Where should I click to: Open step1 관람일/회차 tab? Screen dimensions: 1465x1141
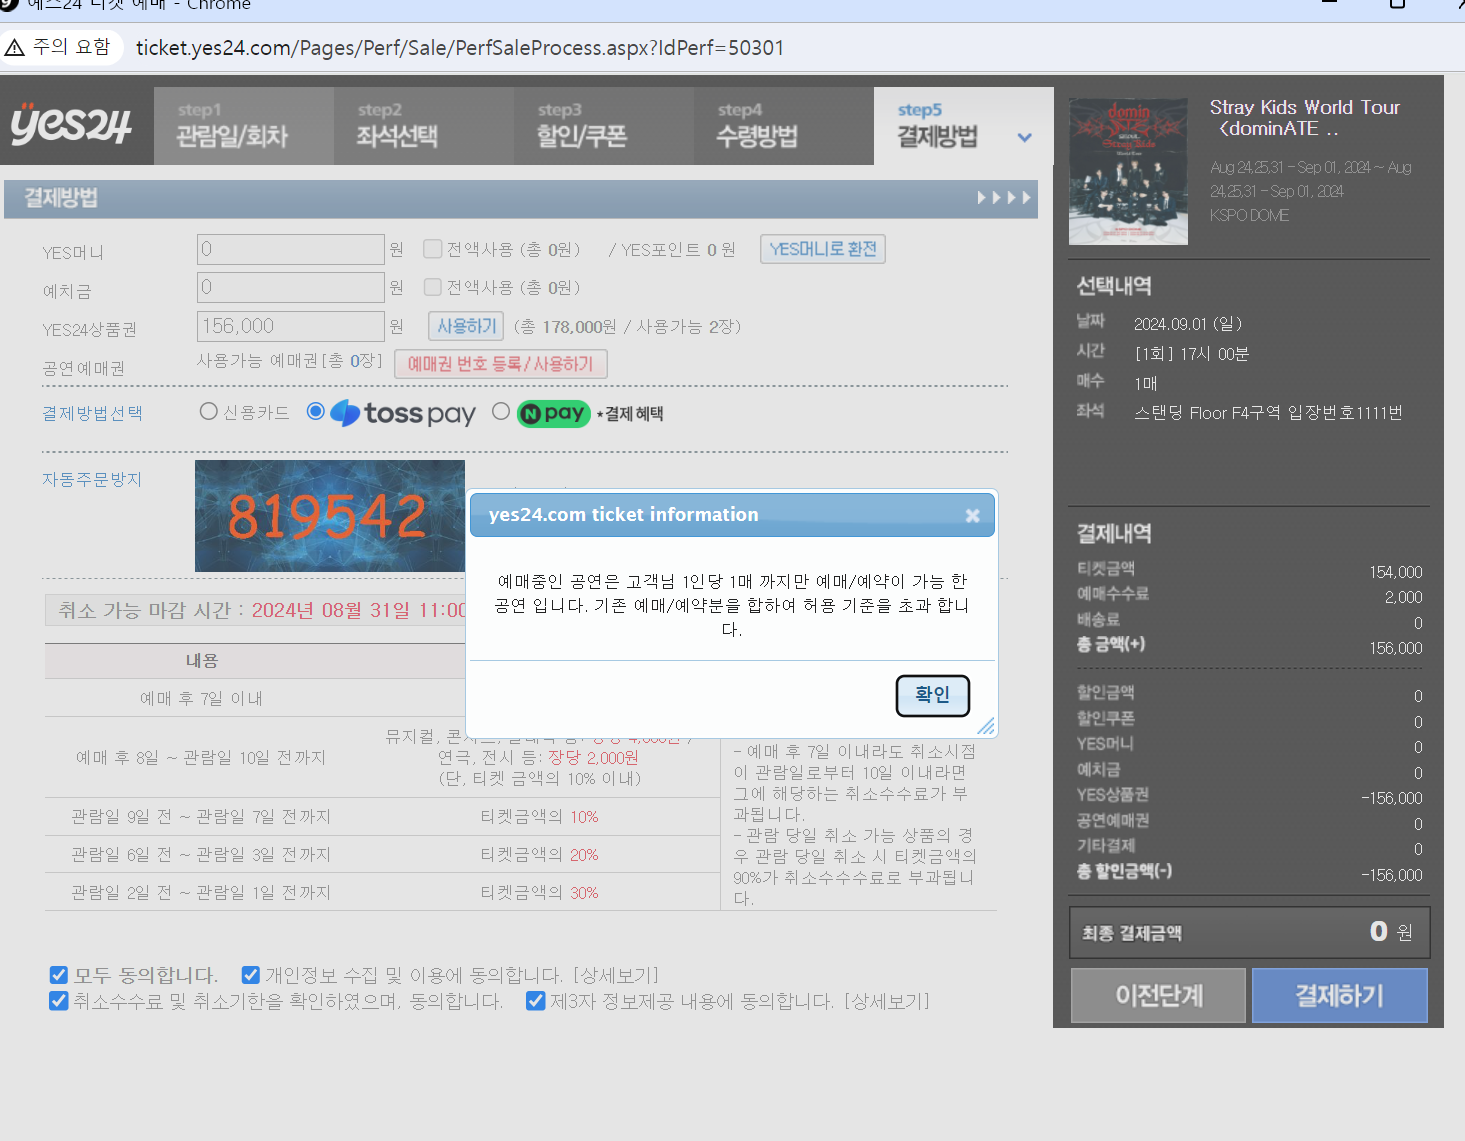pos(243,126)
